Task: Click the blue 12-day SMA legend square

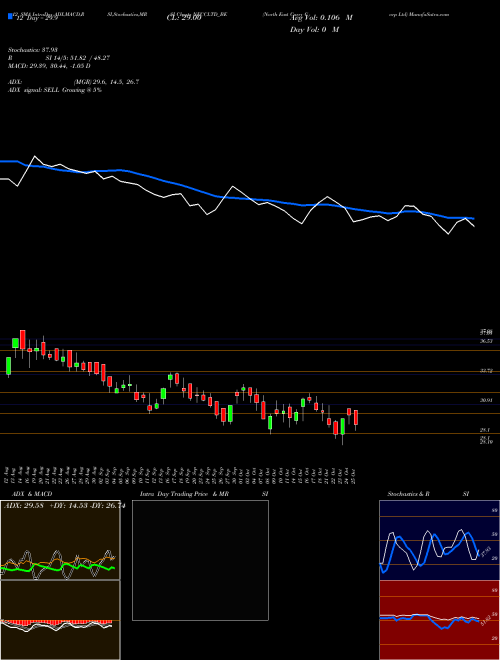Action: pos(11,16)
